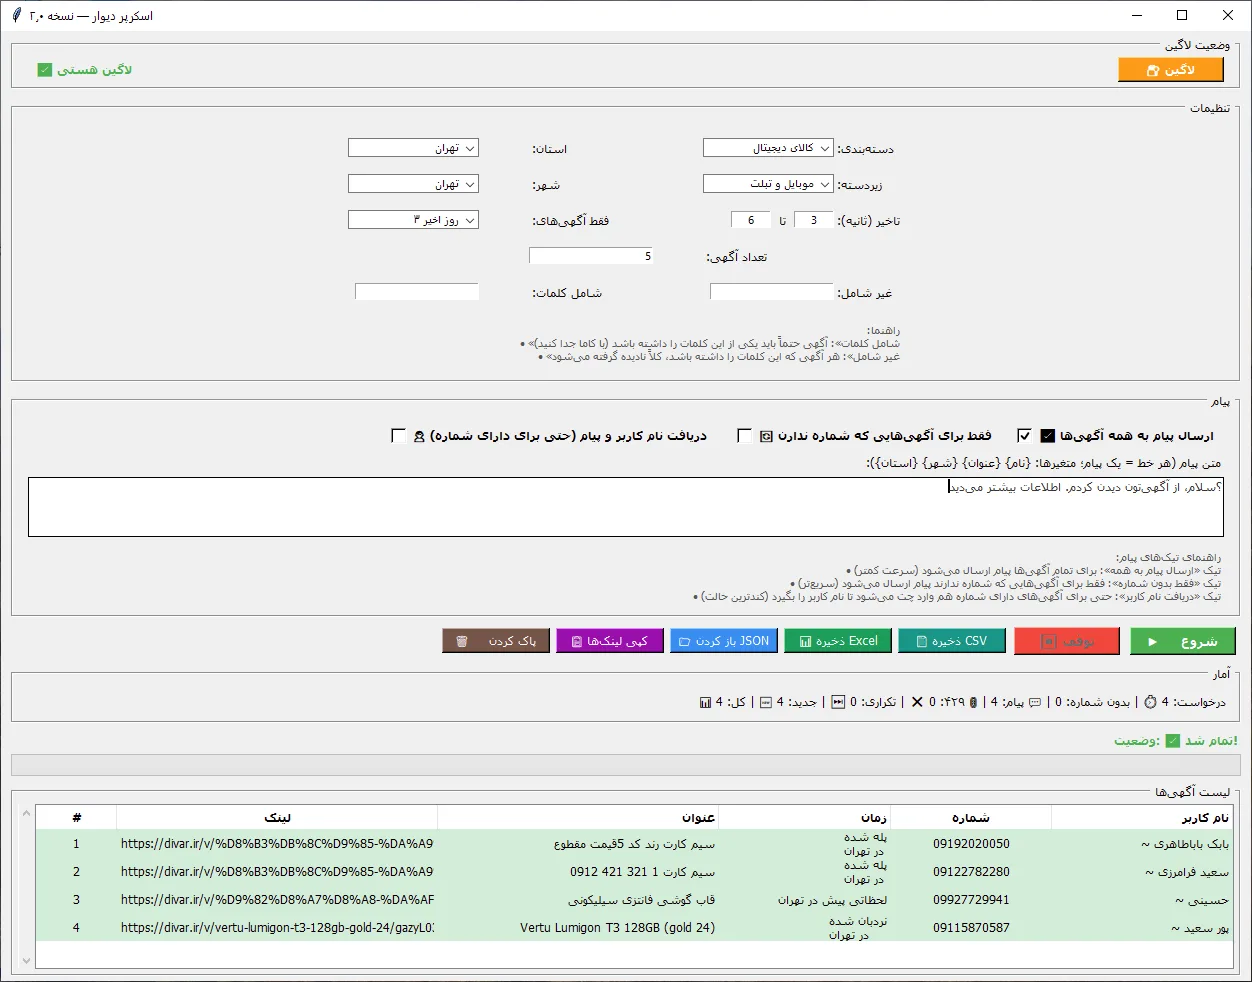Click the red توقف stop button
This screenshot has height=982, width=1252.
pos(1067,641)
